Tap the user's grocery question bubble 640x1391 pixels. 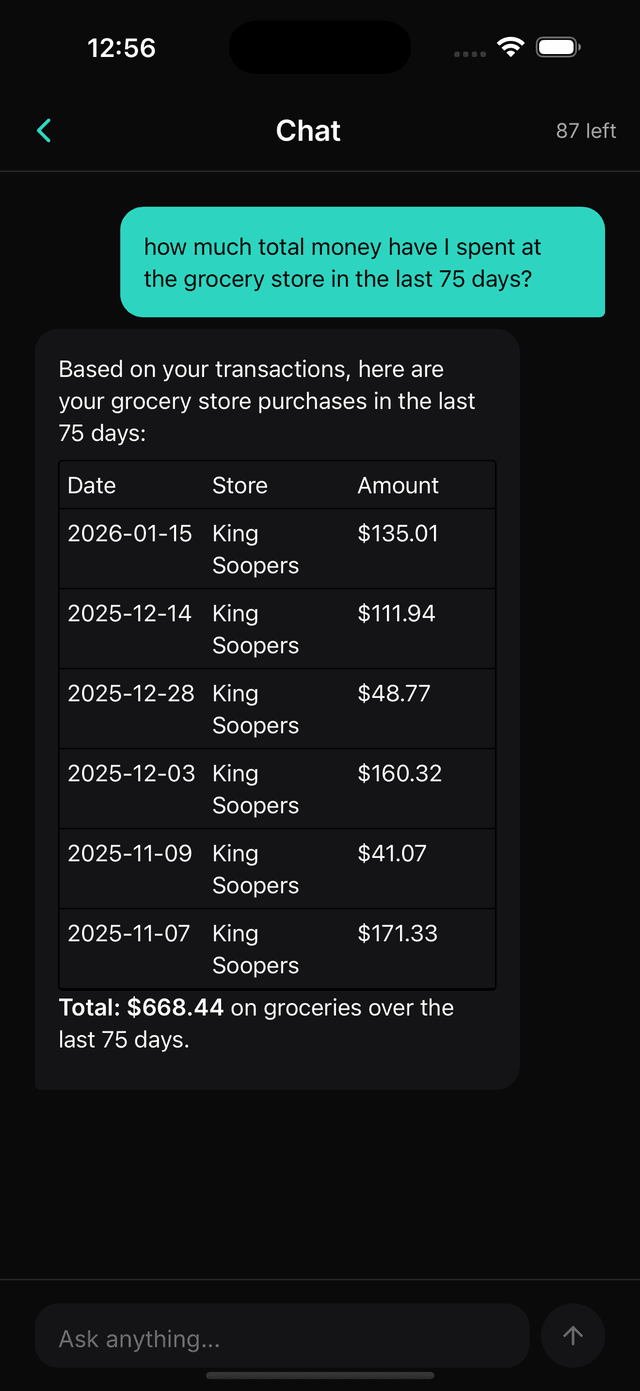[x=362, y=262]
